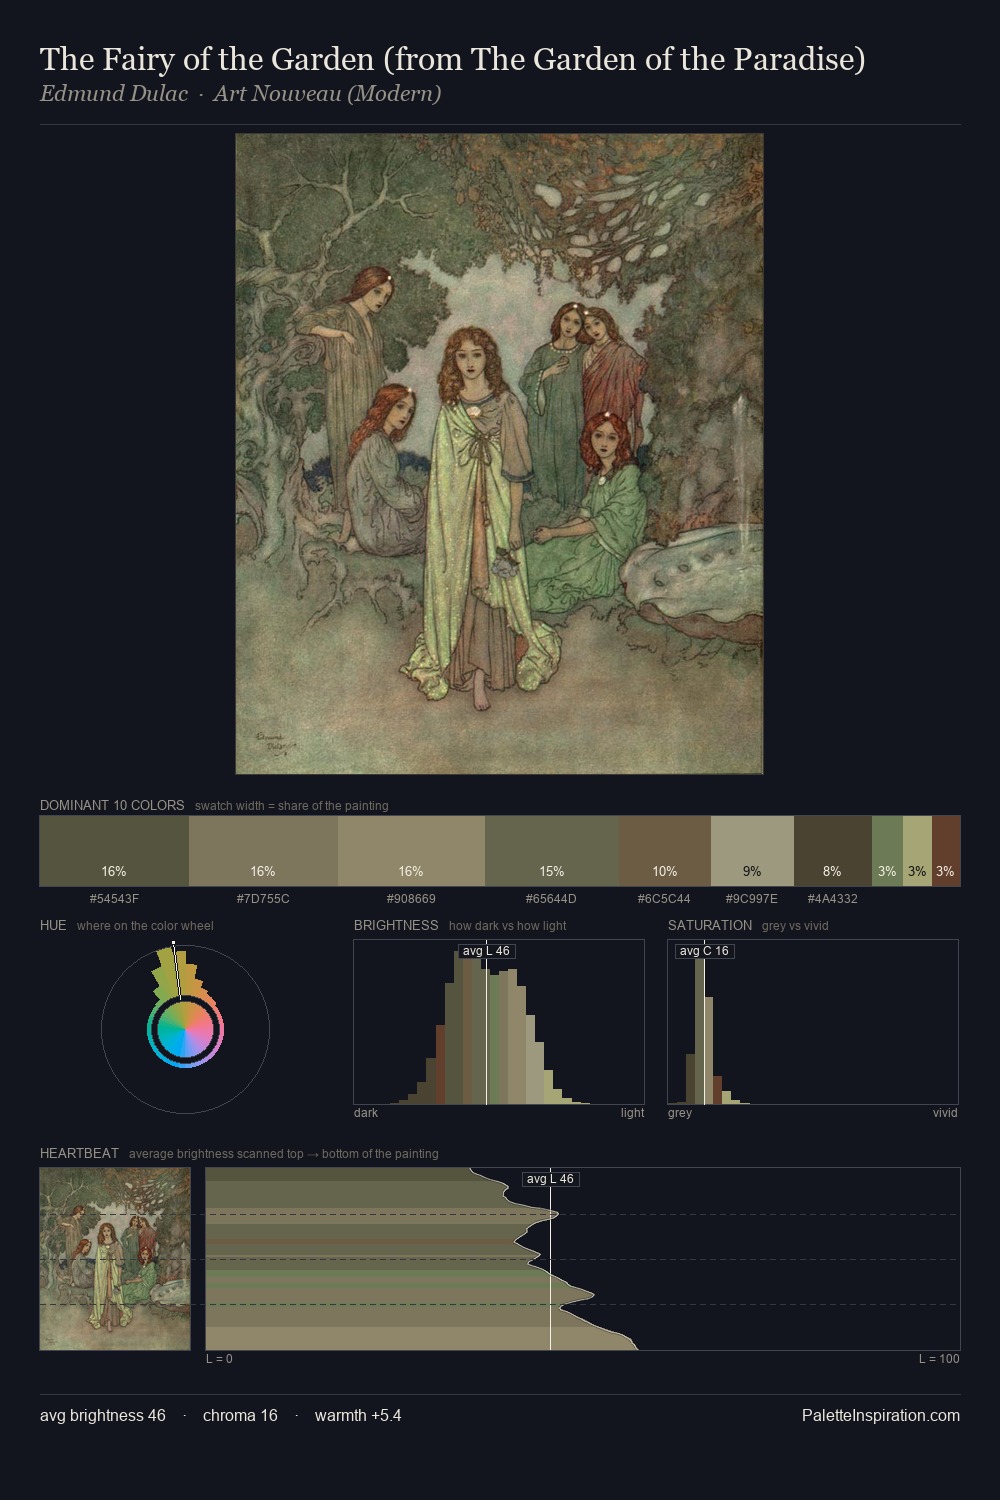1000x1500 pixels.
Task: Click the 16% swatch labeled #54543F
Action: 114,851
